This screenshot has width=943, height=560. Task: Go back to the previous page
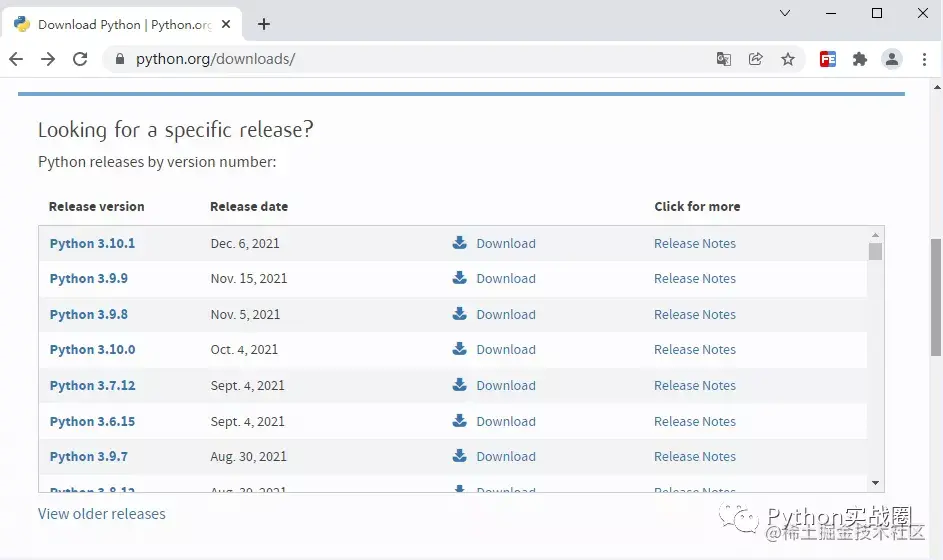16,59
